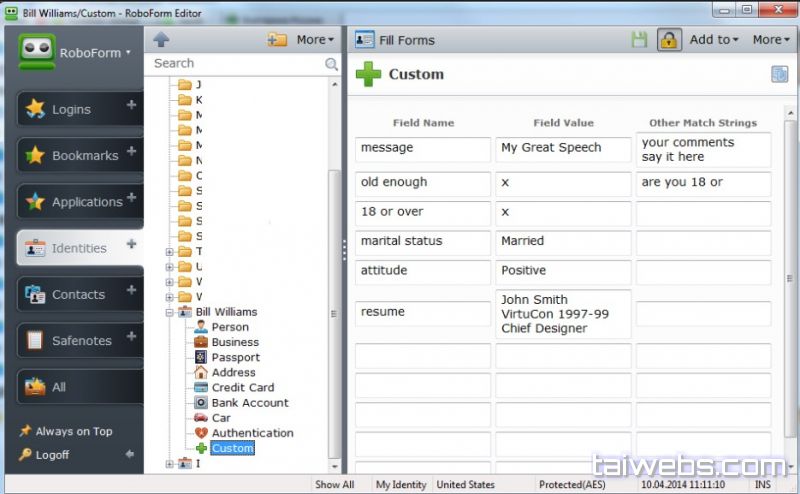
Task: Select Credit Card tree item
Action: tap(242, 387)
